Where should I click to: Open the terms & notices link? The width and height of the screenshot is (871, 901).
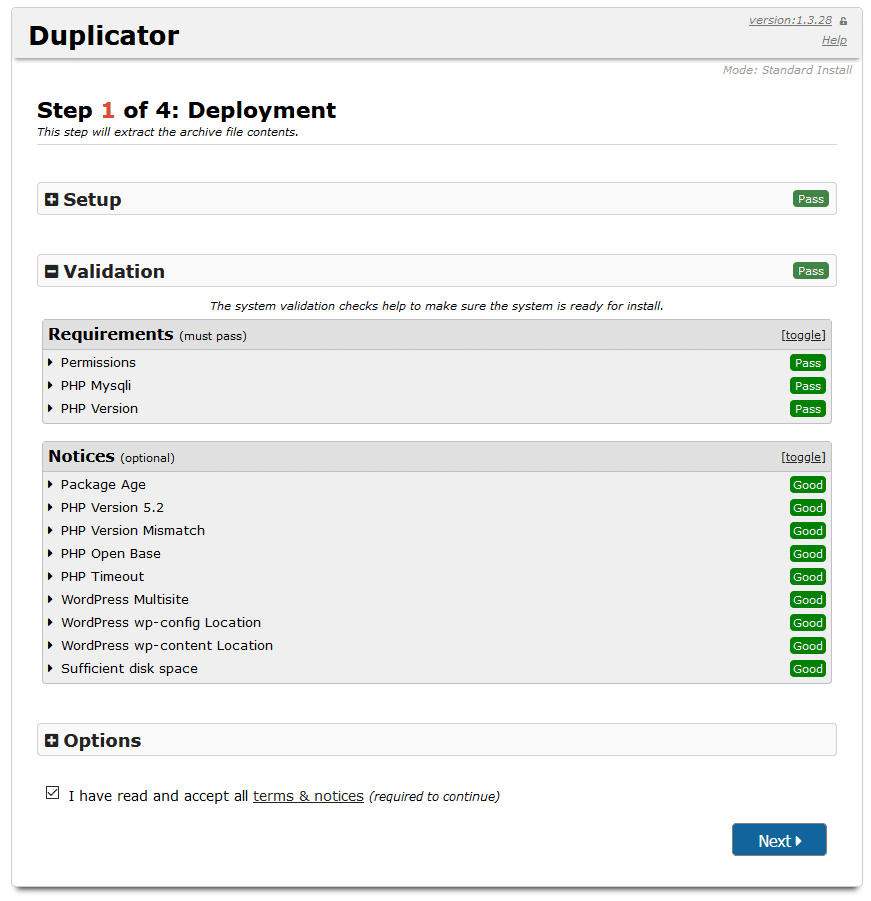[x=308, y=797]
